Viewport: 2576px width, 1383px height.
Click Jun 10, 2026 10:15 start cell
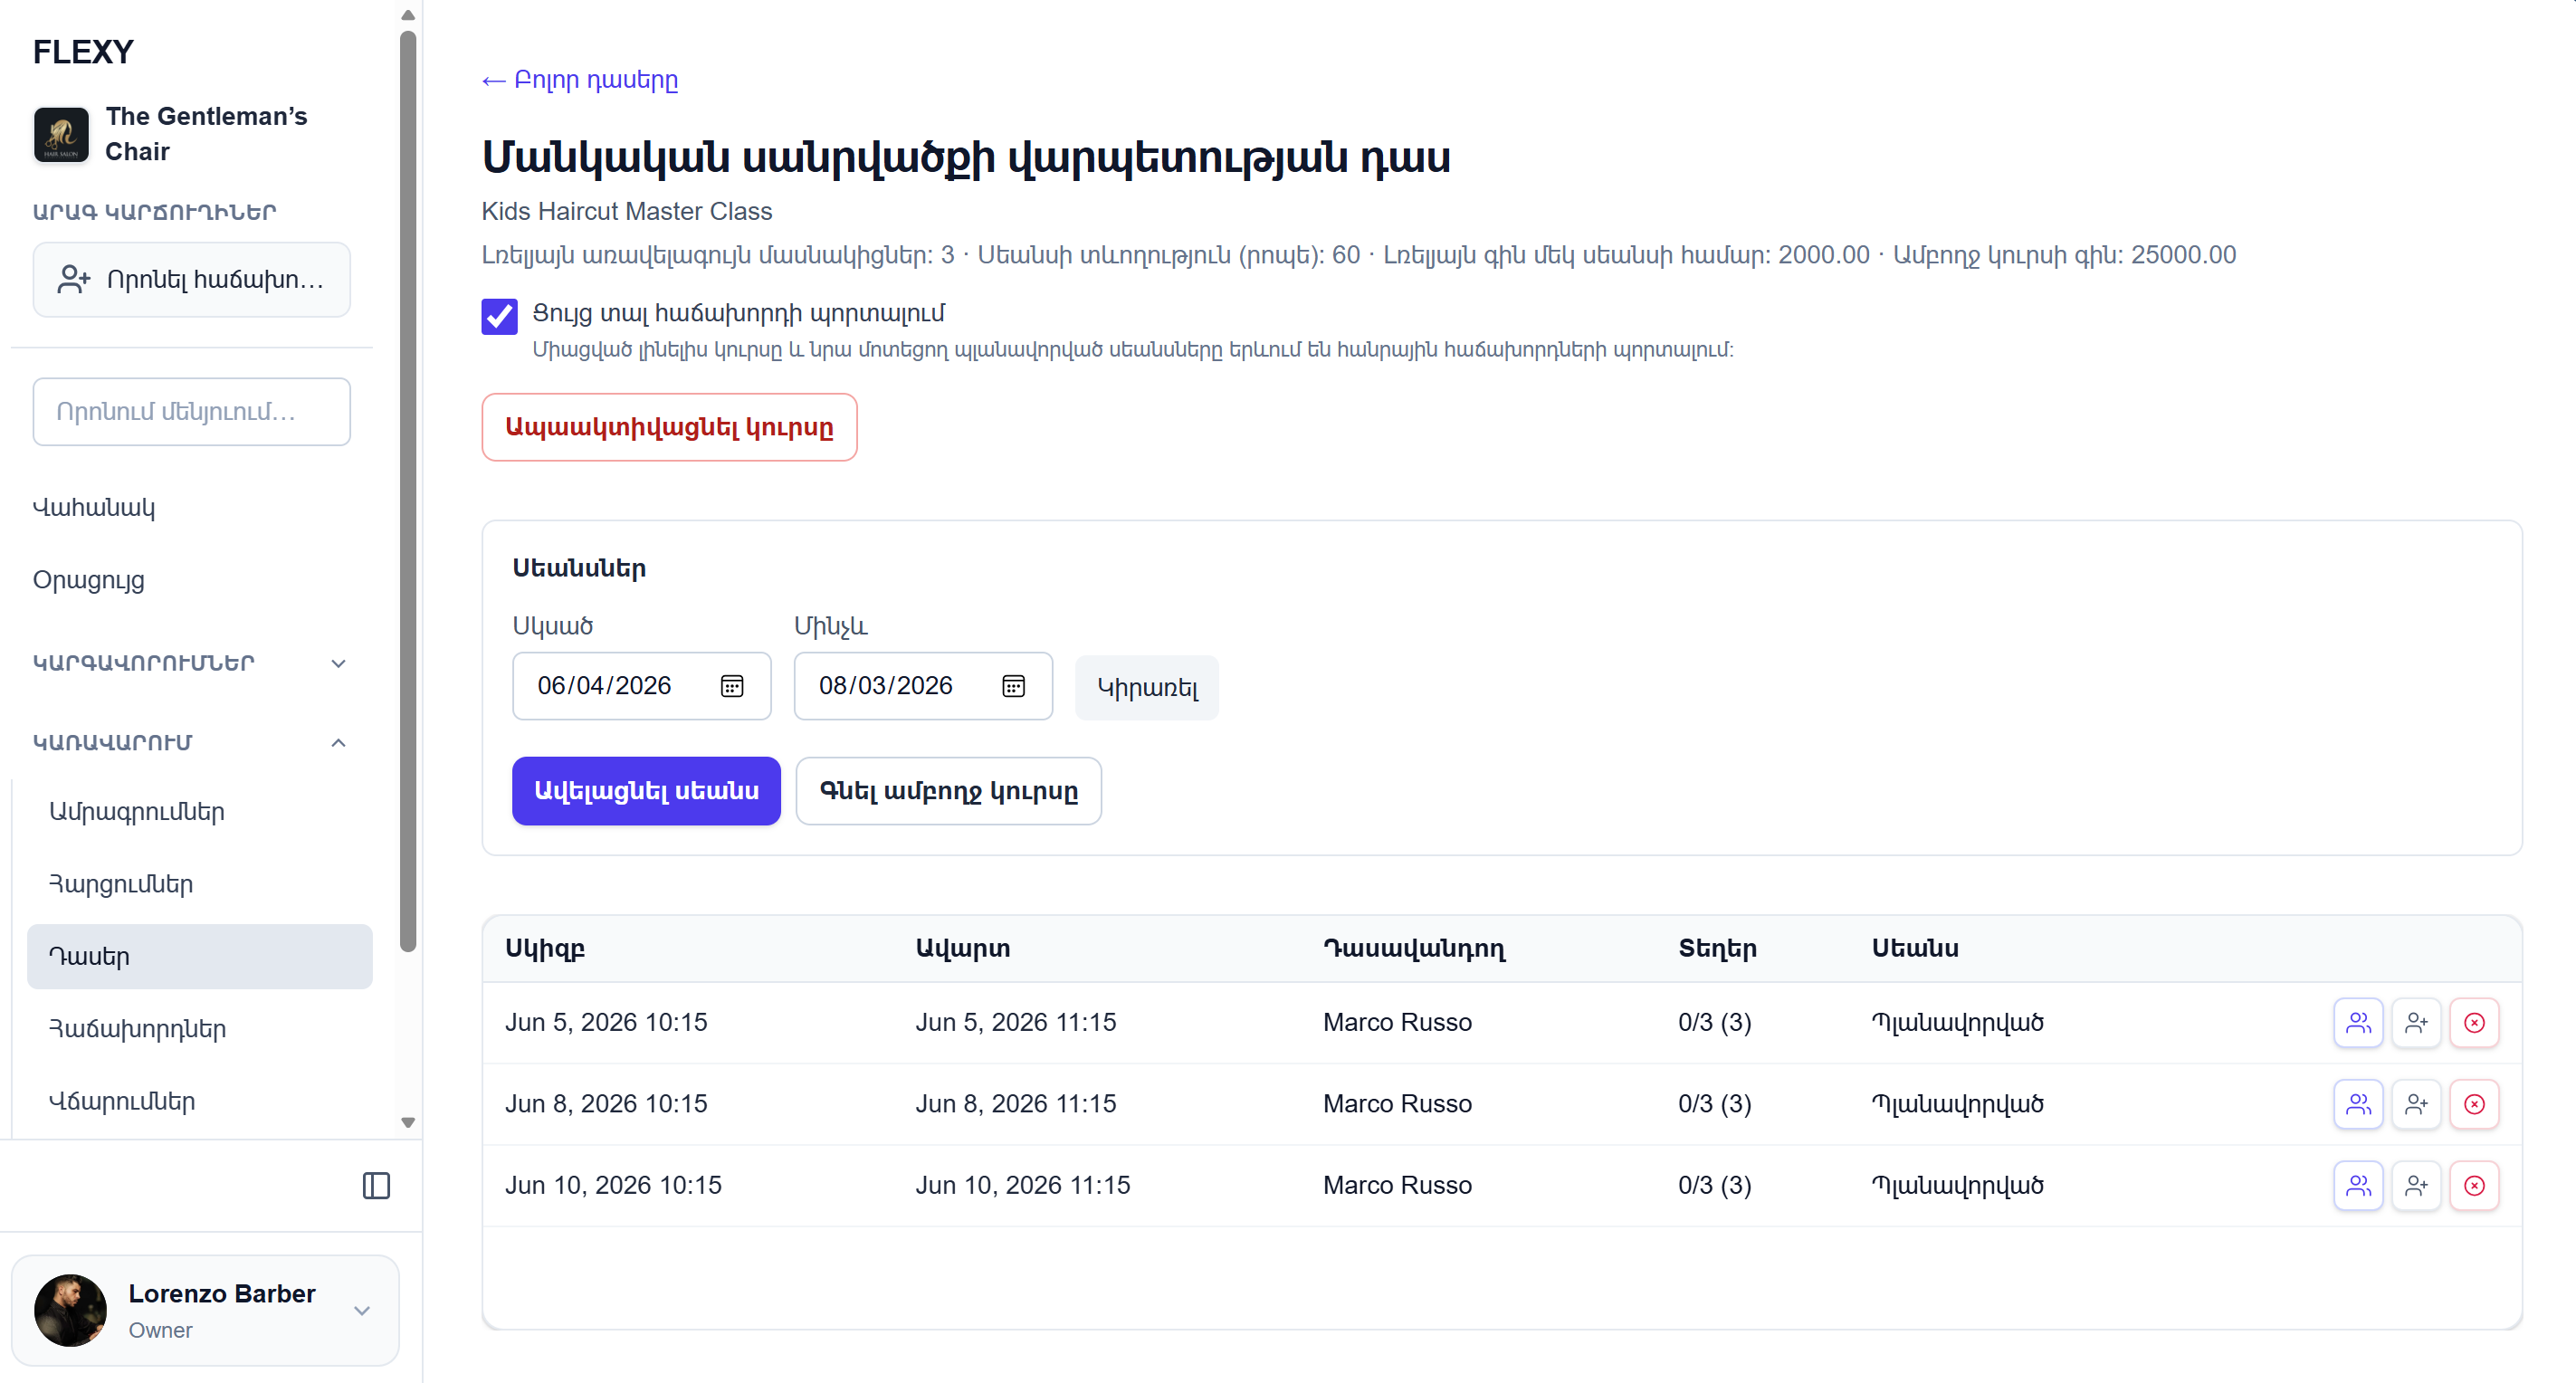[613, 1185]
